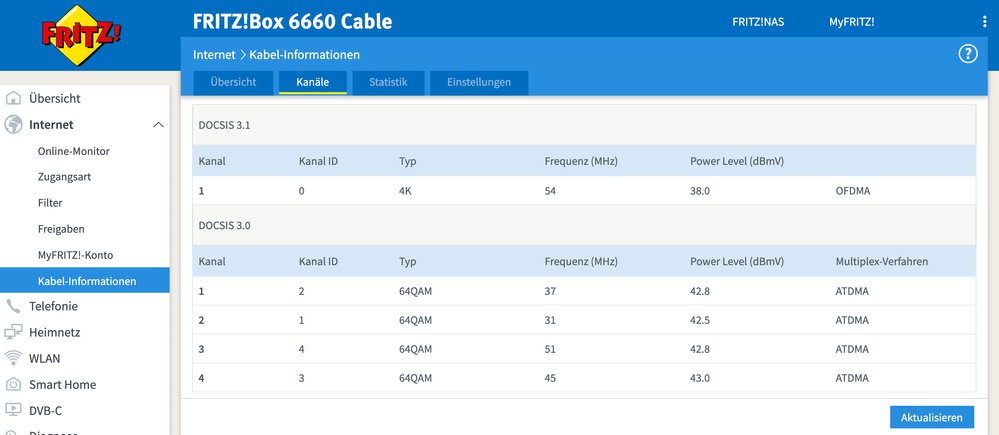This screenshot has height=435, width=999.
Task: Click the FRITZ!Box 6660 Cable title
Action: point(292,22)
